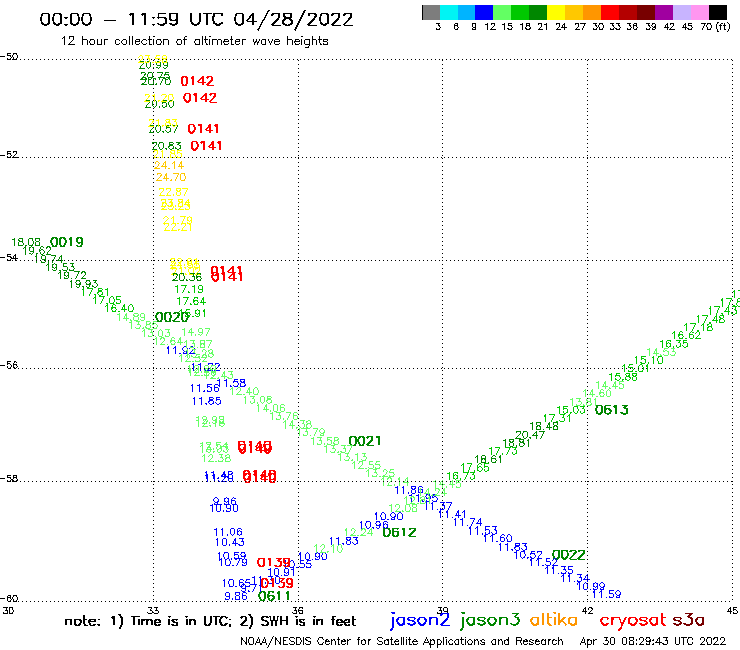The width and height of the screenshot is (740, 650).
Task: Click the cyan legend swatch above 3-6
Action: pos(449,12)
